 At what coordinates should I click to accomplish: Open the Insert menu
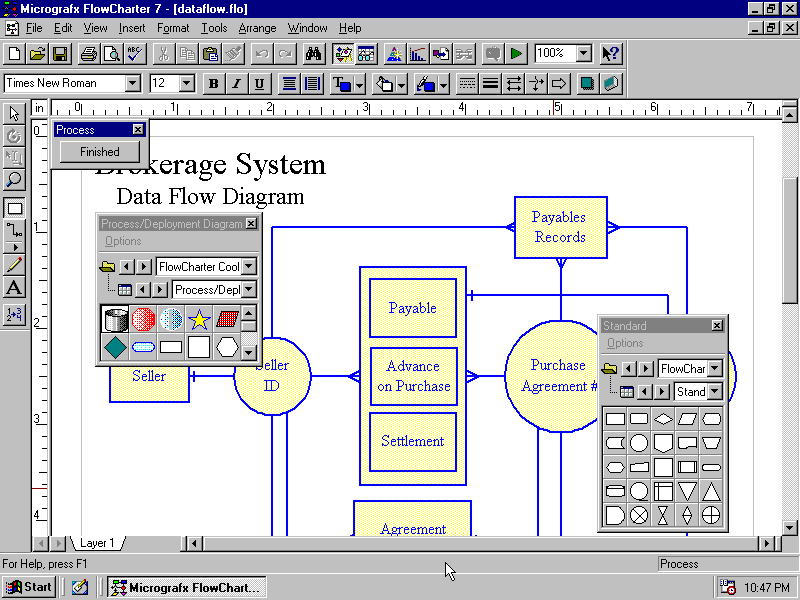[132, 28]
